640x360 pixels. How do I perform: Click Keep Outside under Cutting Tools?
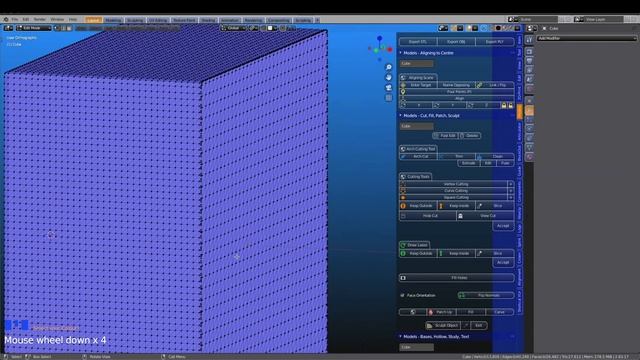418,206
